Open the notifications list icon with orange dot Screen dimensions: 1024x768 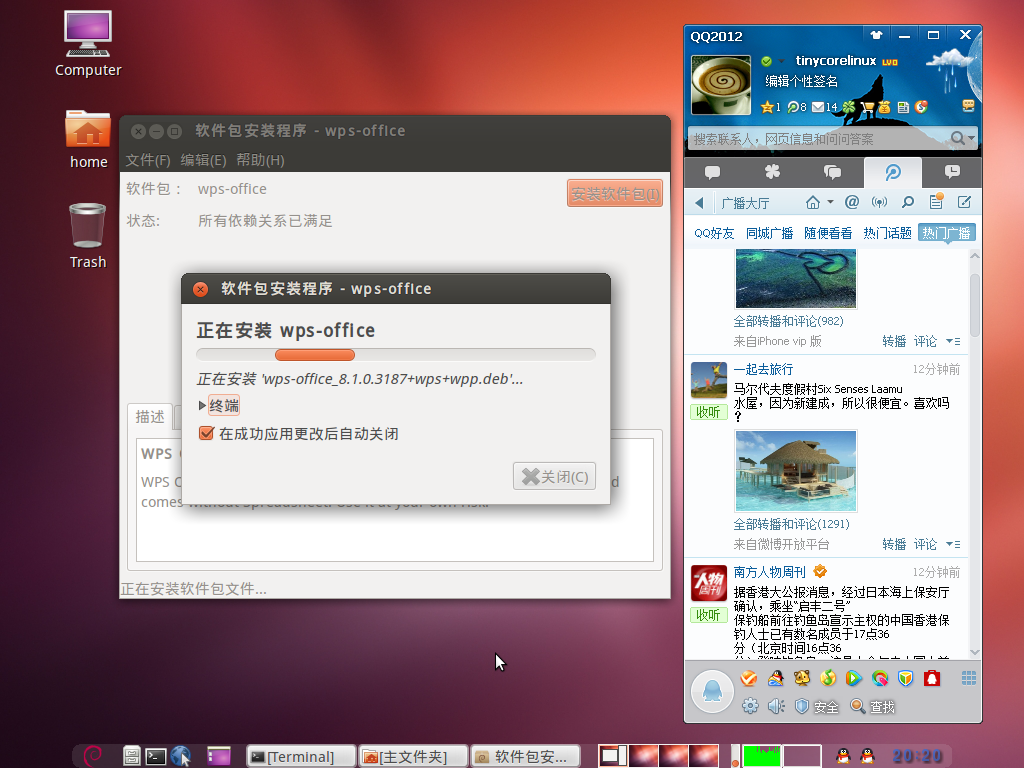coord(936,201)
